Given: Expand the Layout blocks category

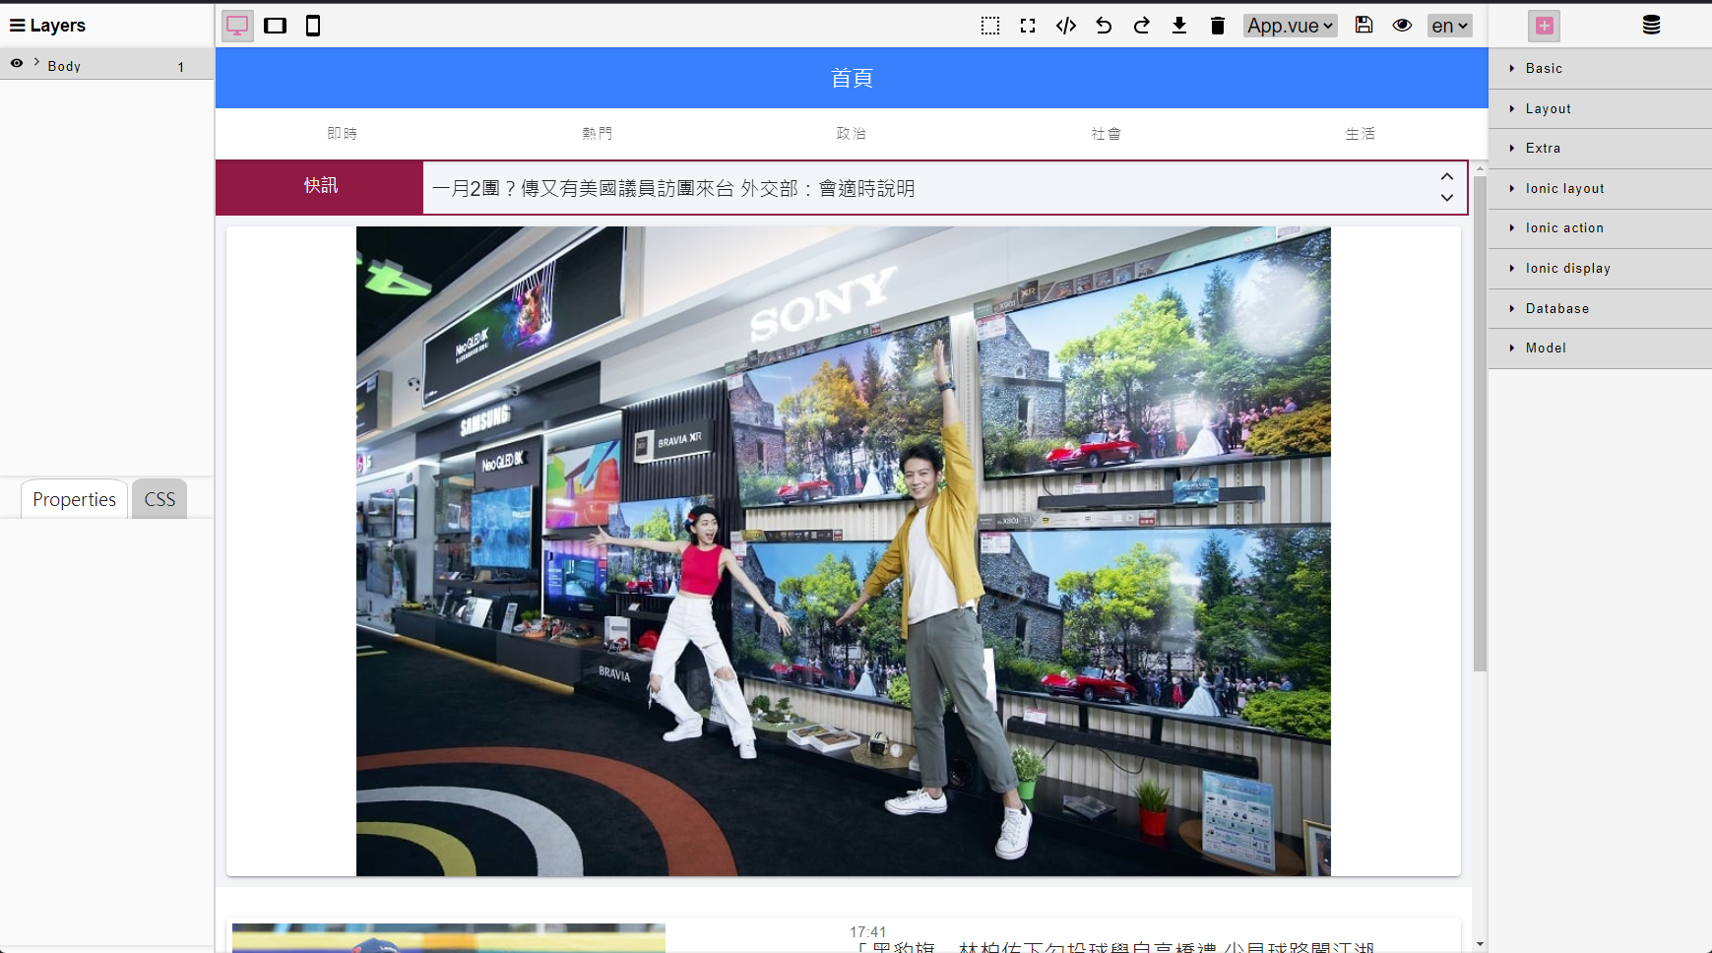Looking at the screenshot, I should (x=1600, y=109).
